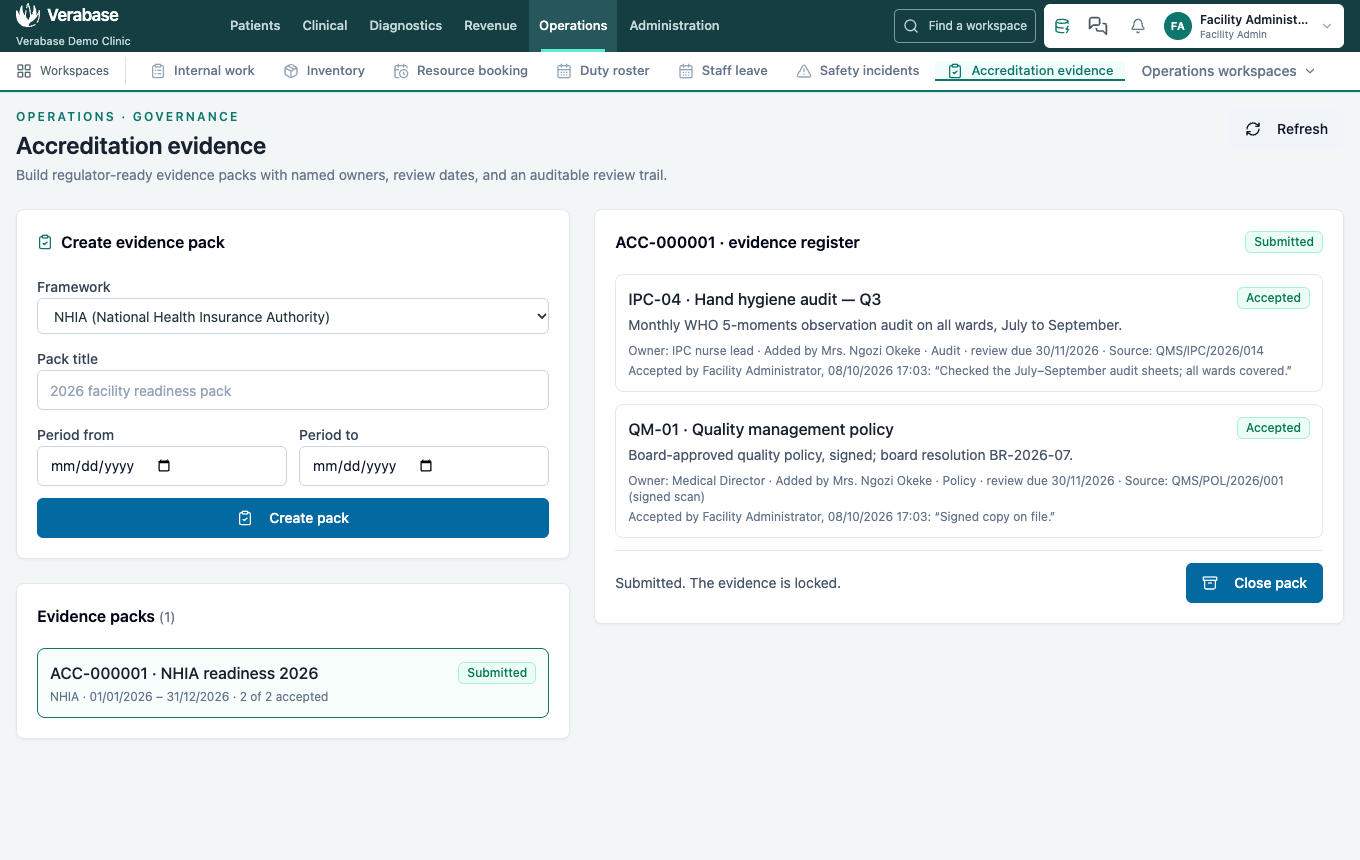Image resolution: width=1360 pixels, height=860 pixels.
Task: Click the QM-01 · Quality management policy title
Action: (761, 429)
